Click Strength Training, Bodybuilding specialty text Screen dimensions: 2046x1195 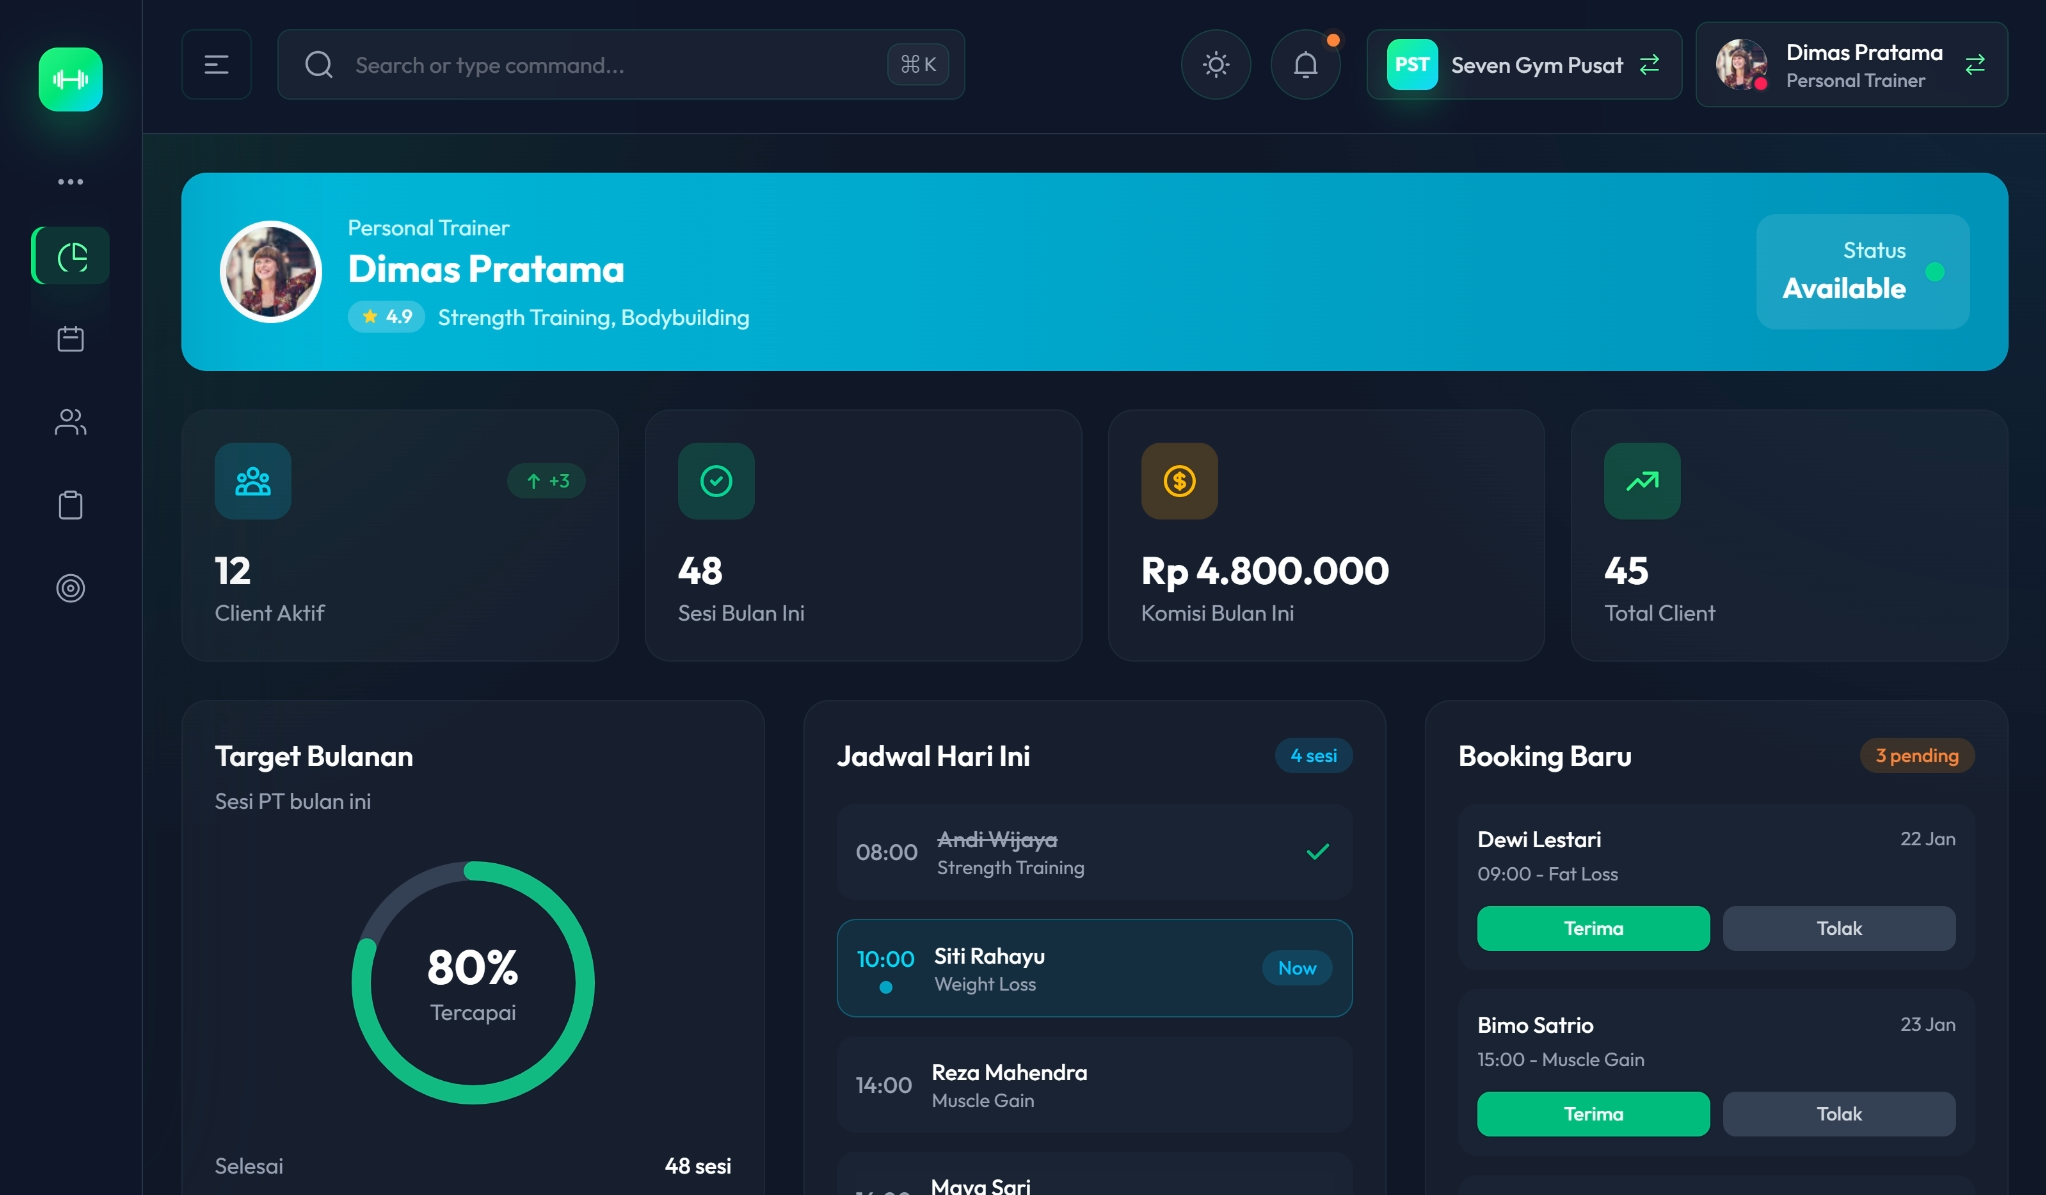pos(593,318)
